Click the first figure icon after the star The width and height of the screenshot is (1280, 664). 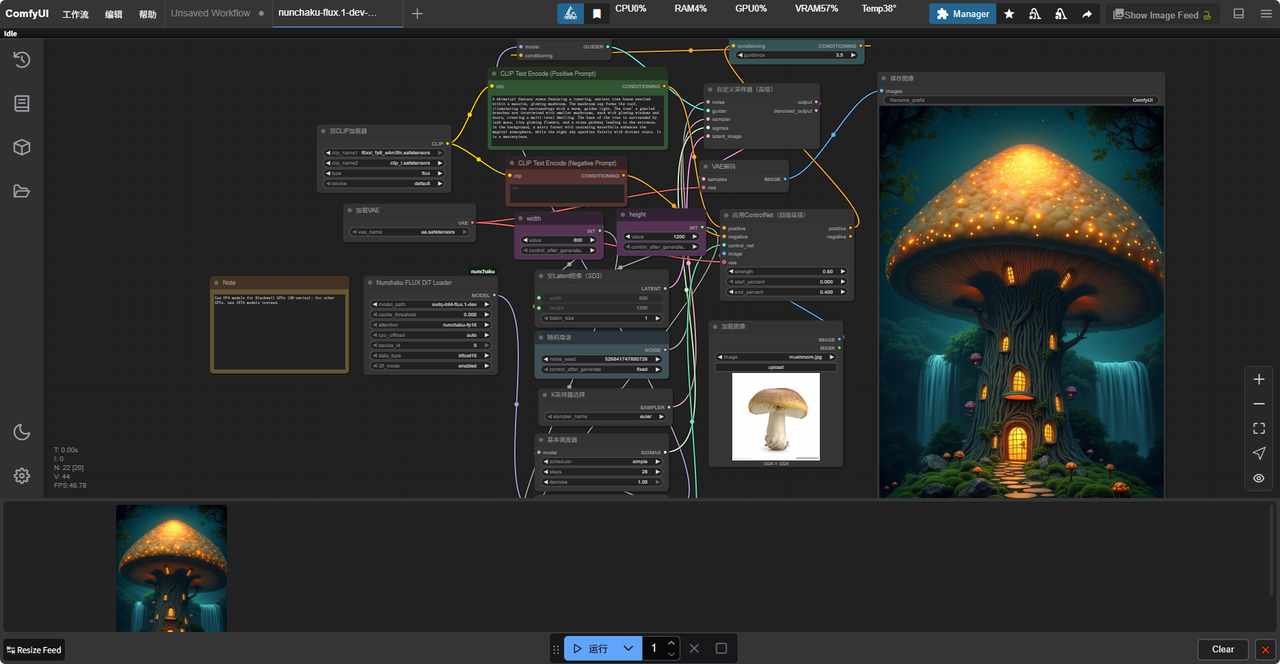[x=1035, y=14]
